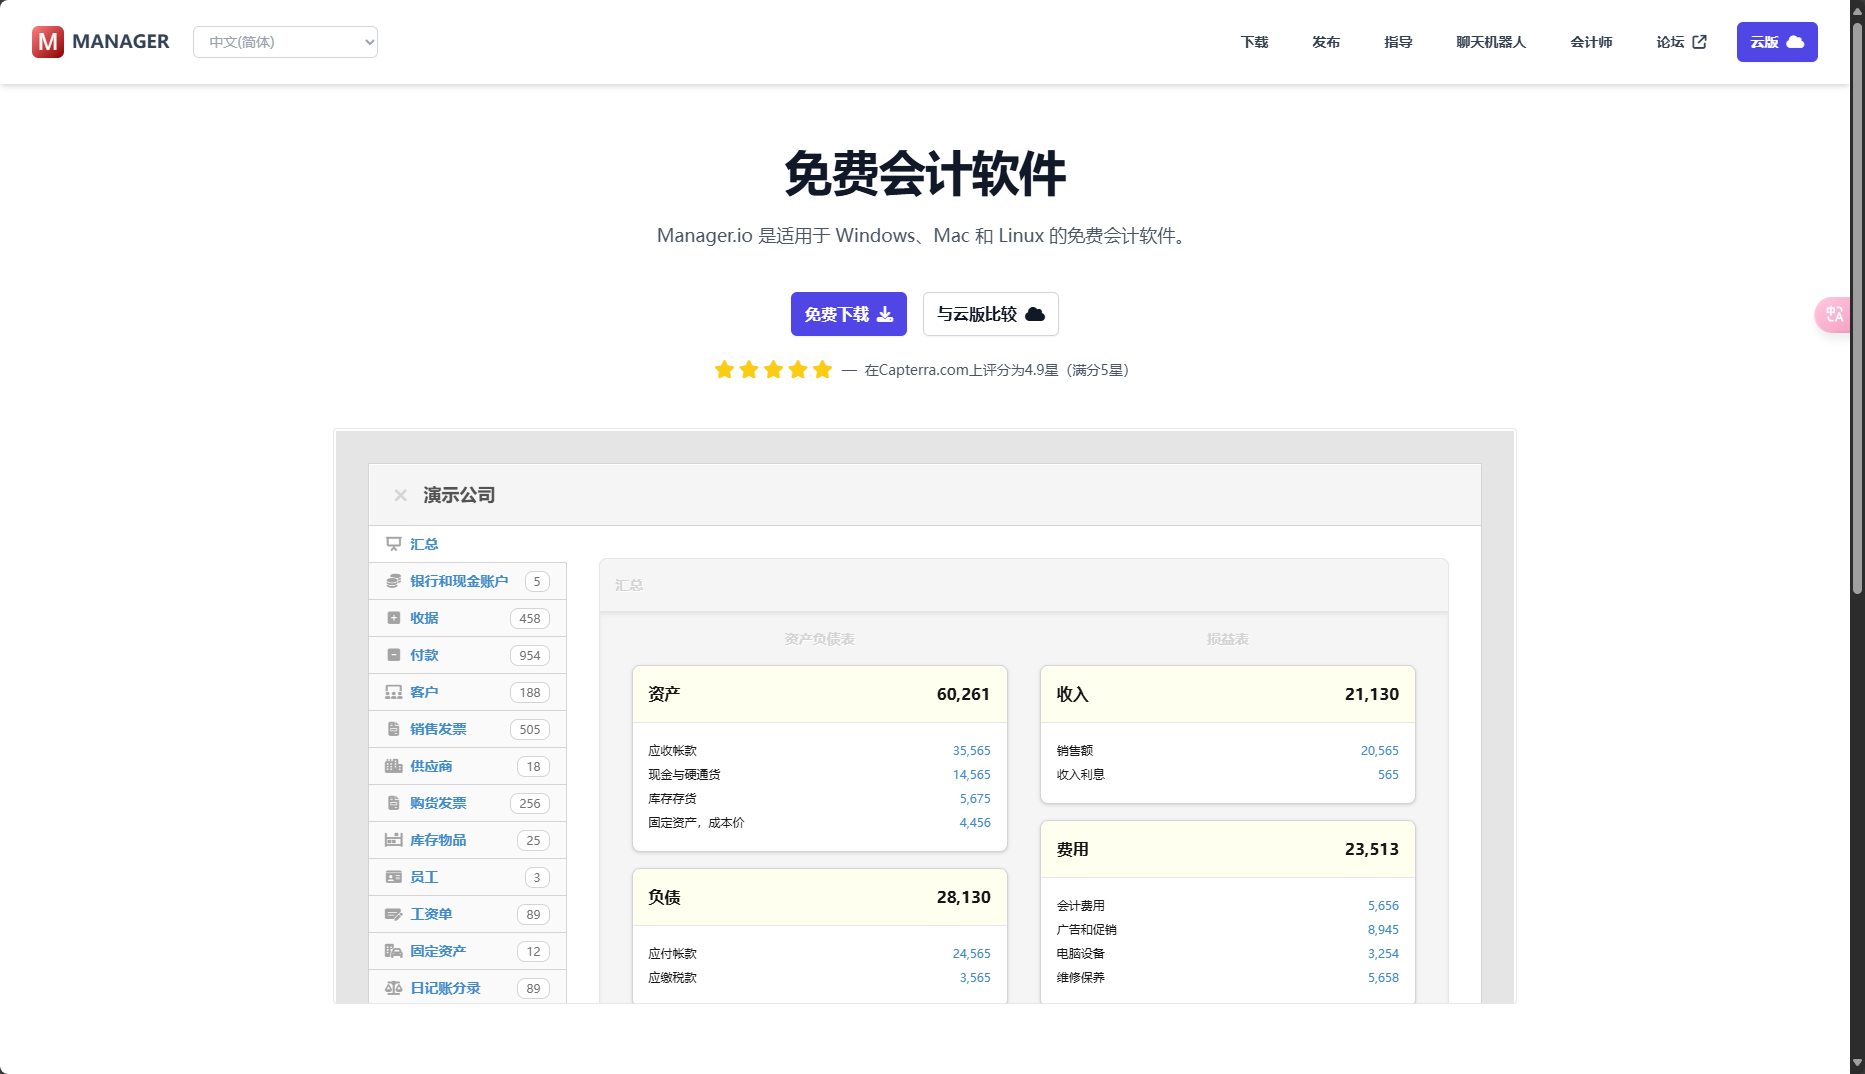Click the 会计师 navigation link
Viewport: 1865px width, 1074px height.
1591,42
